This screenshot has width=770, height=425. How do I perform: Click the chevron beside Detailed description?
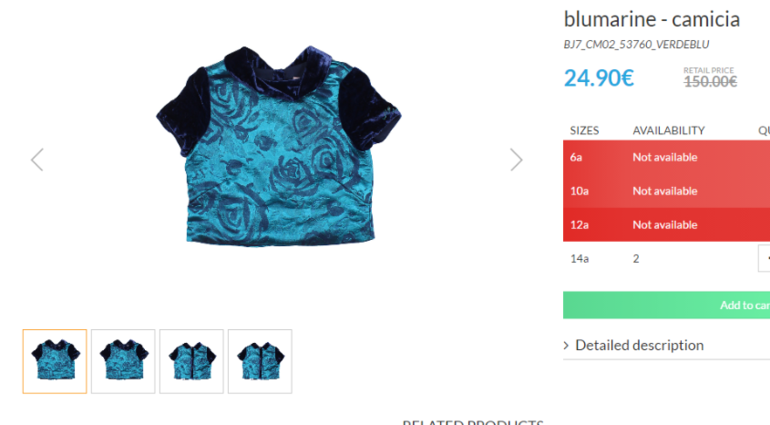(x=566, y=346)
